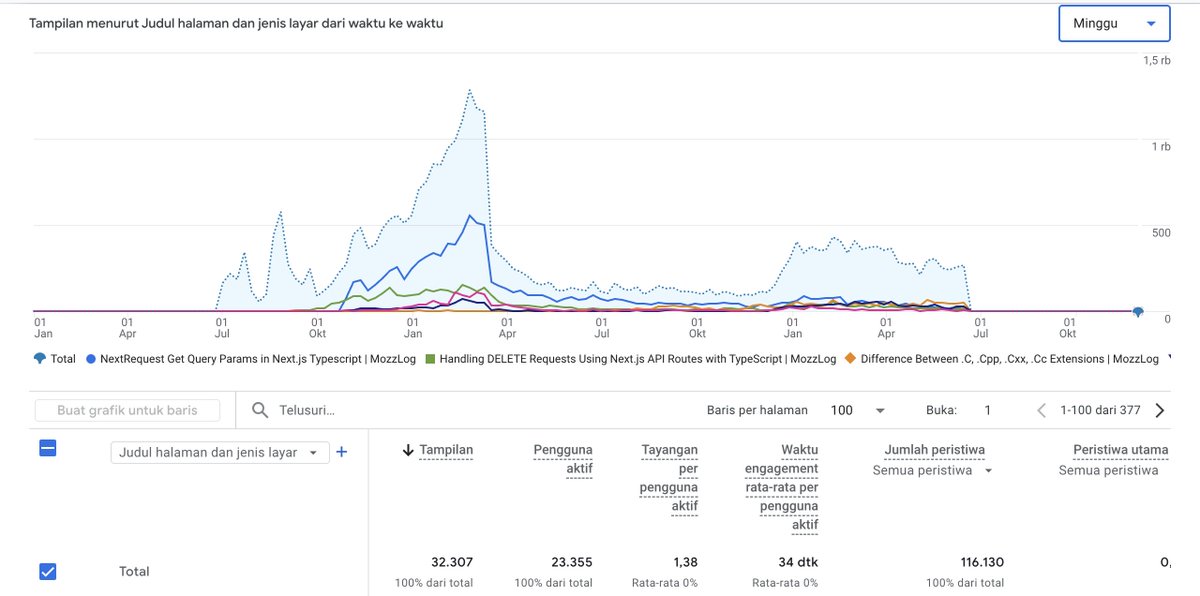Add a secondary dimension with the plus icon
1200x596 pixels.
[x=341, y=452]
